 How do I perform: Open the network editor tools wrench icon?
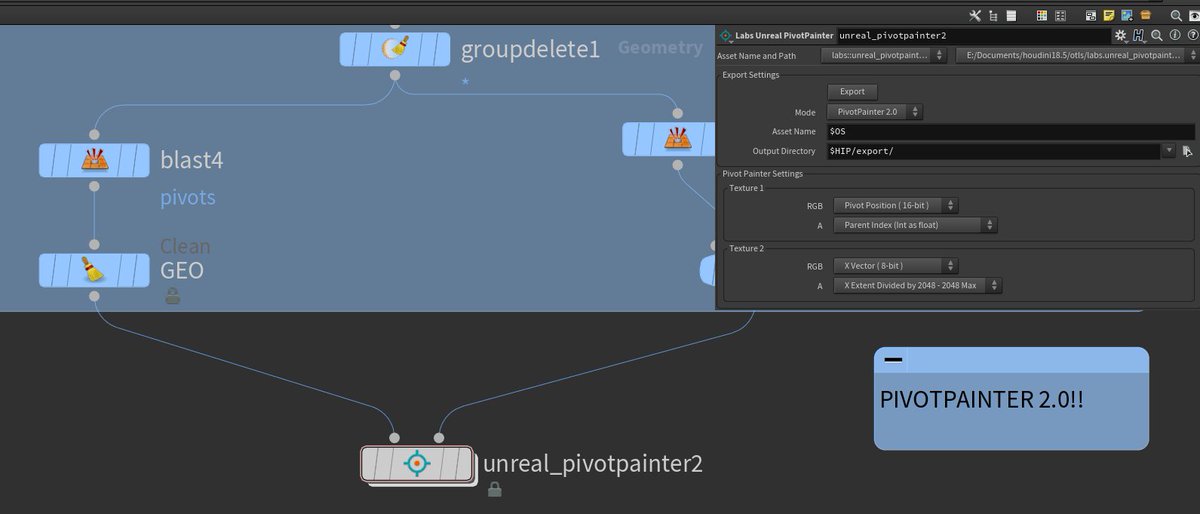tap(976, 15)
